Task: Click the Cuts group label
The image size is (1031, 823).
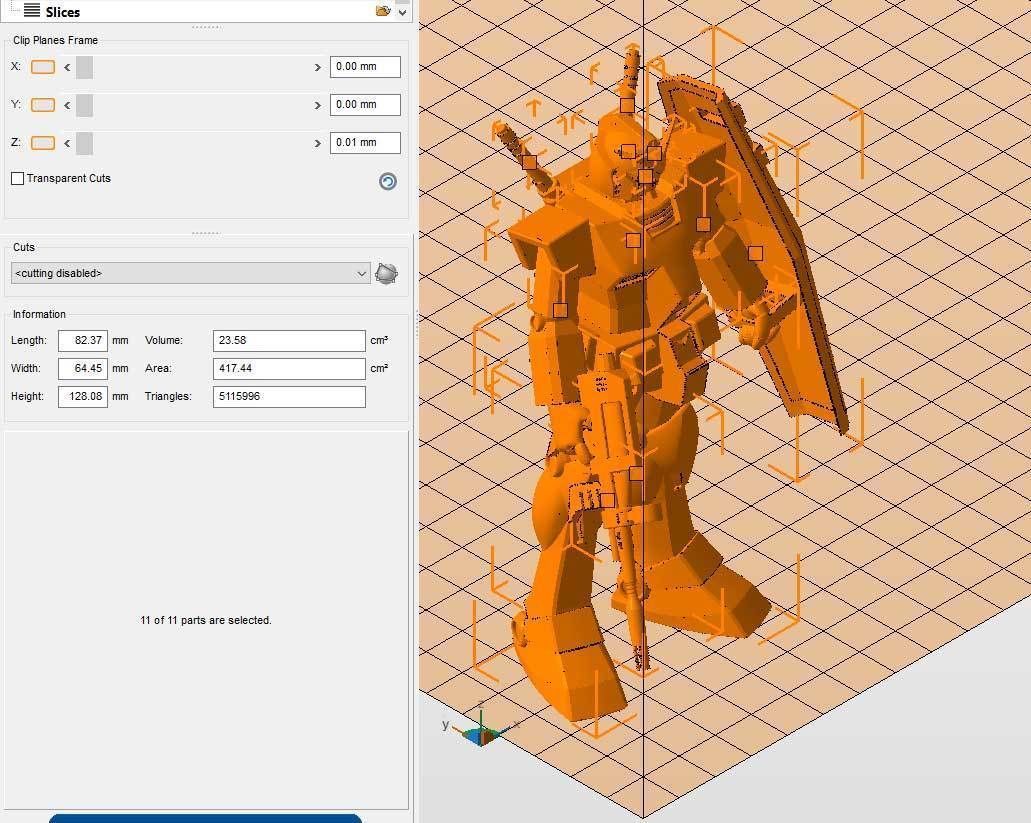Action: pyautogui.click(x=24, y=247)
